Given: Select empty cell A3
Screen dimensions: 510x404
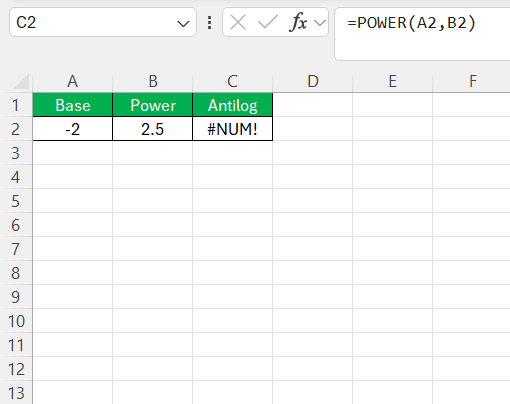Looking at the screenshot, I should coord(73,153).
